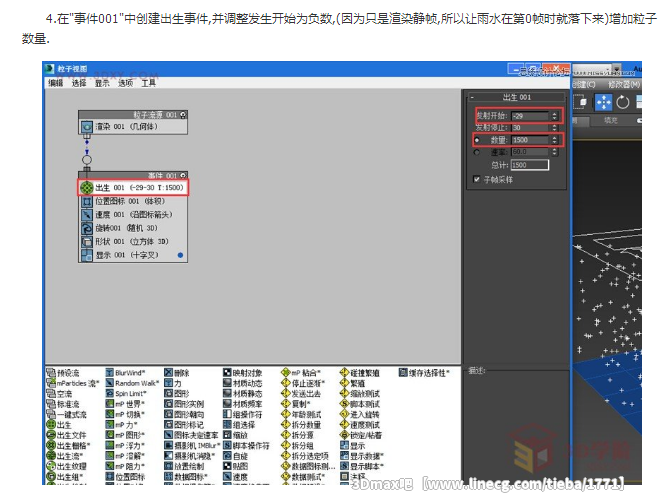Click the 速率 spinner arrows
This screenshot has width=664, height=503.
click(554, 152)
